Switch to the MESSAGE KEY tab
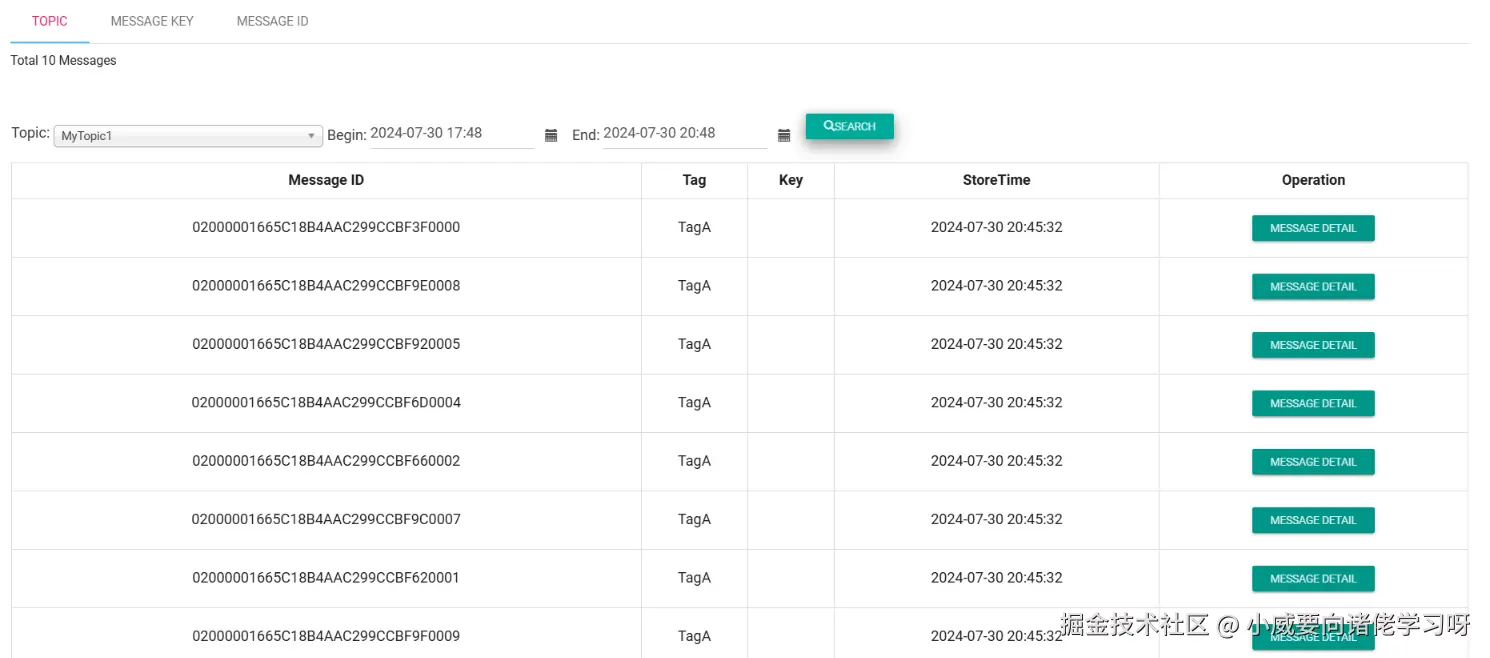The width and height of the screenshot is (1490, 658). [x=152, y=21]
